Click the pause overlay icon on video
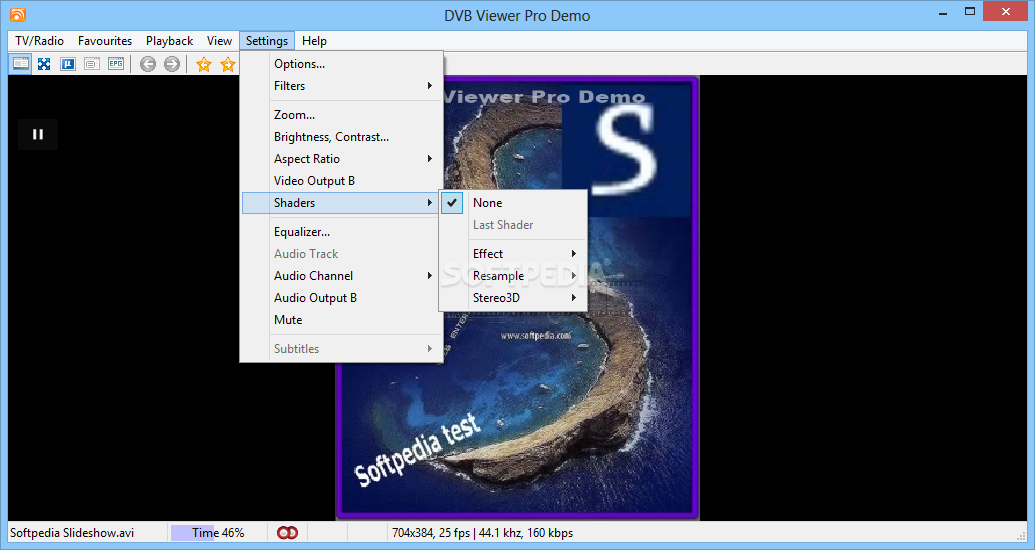This screenshot has height=550, width=1035. pos(38,134)
